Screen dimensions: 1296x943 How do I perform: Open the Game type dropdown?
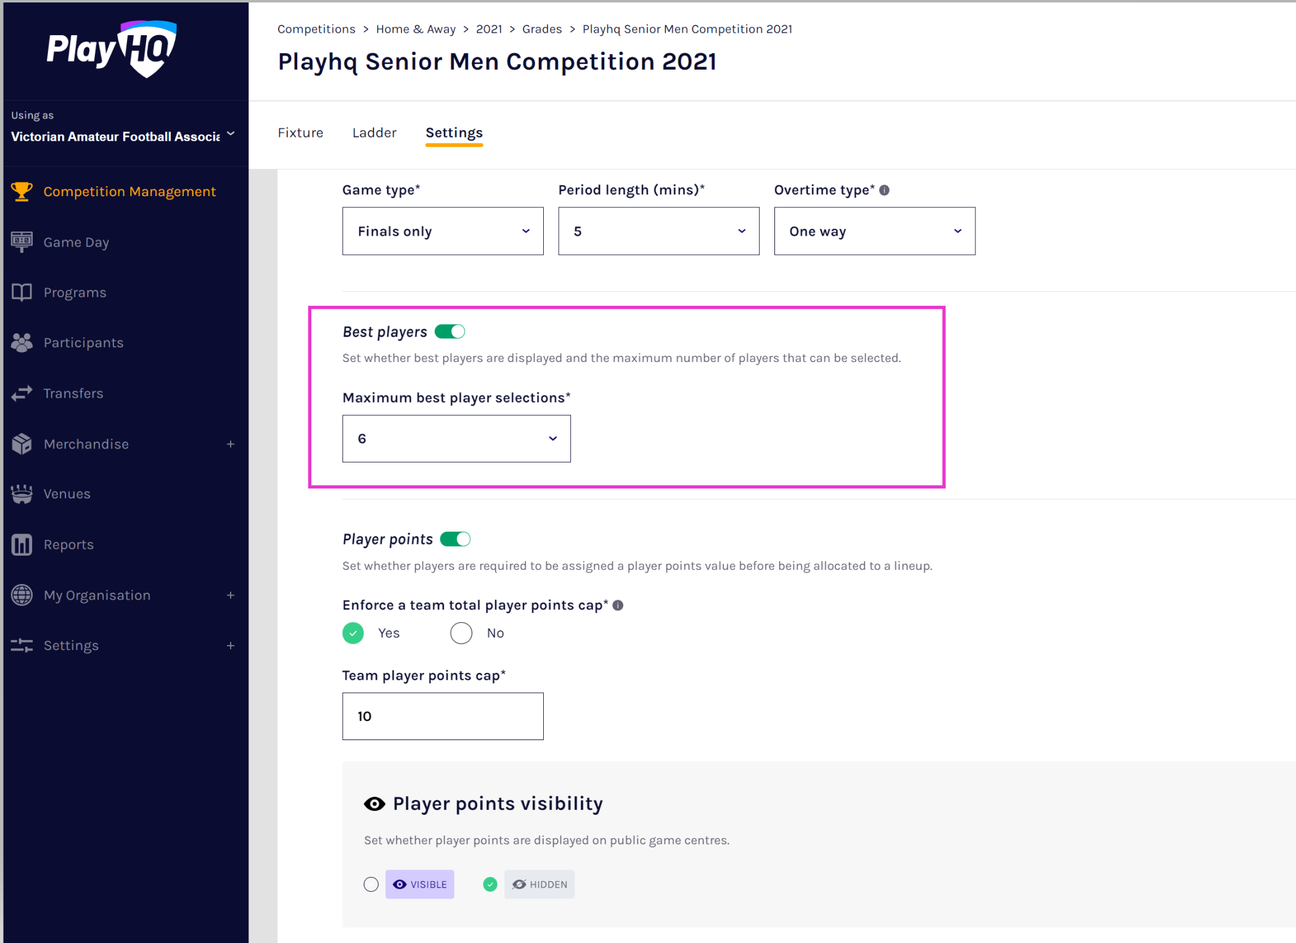442,231
